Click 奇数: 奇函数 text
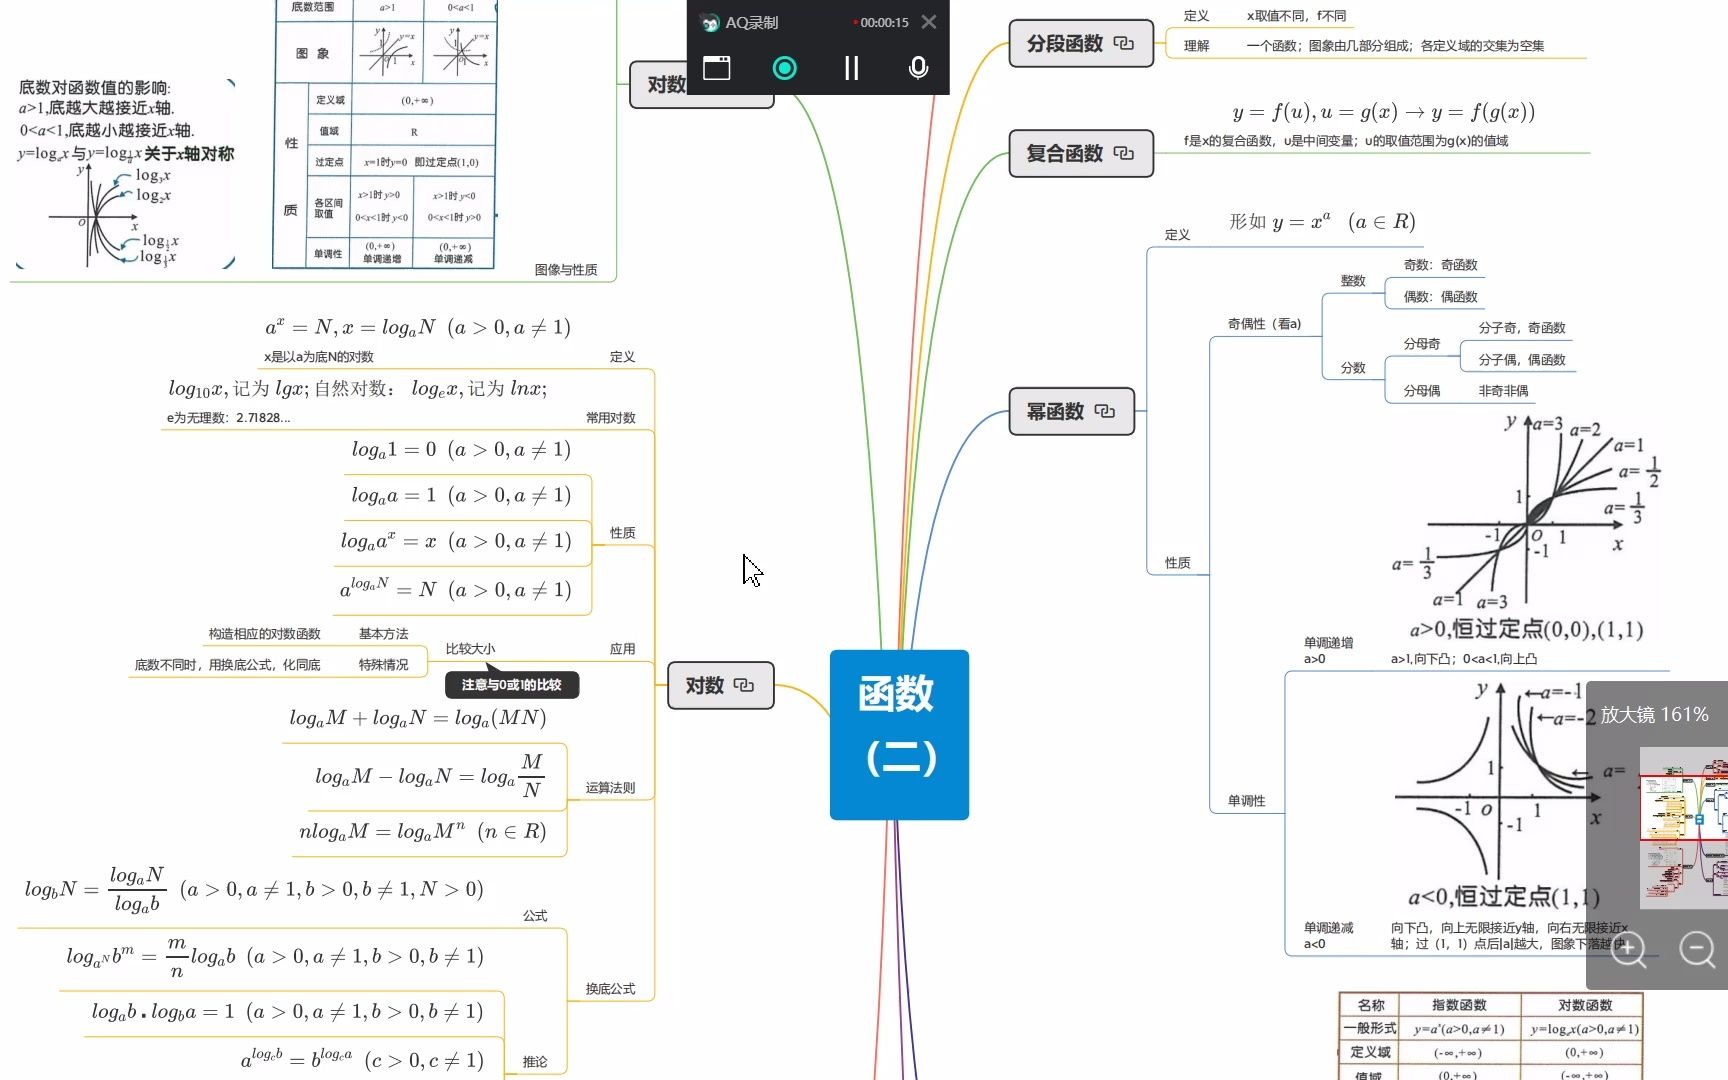 1440,265
